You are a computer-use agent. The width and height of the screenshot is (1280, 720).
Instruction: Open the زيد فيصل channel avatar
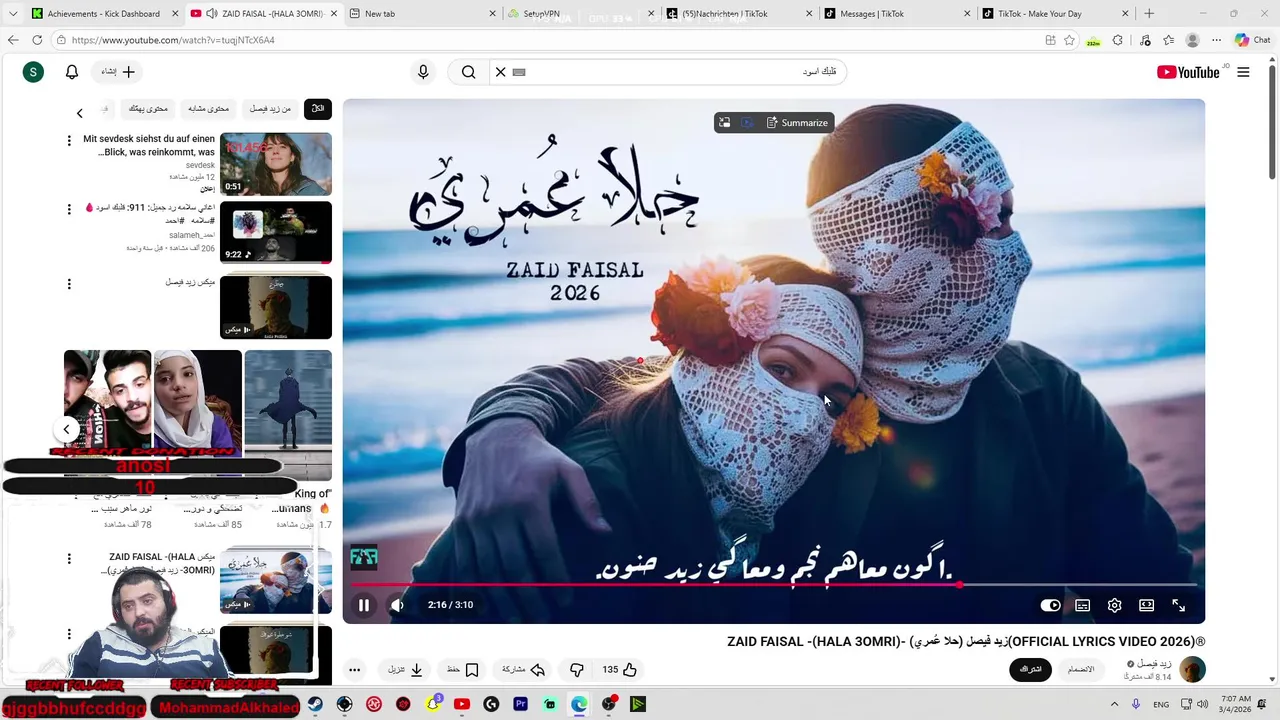click(1192, 669)
